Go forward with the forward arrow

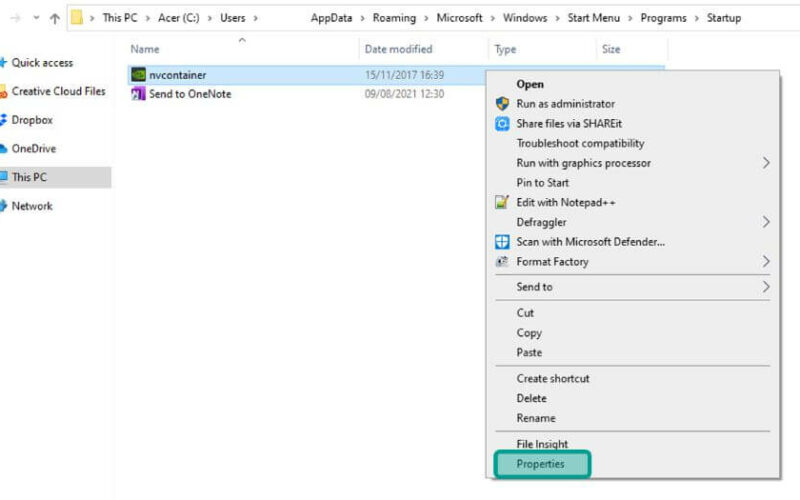[x=16, y=18]
